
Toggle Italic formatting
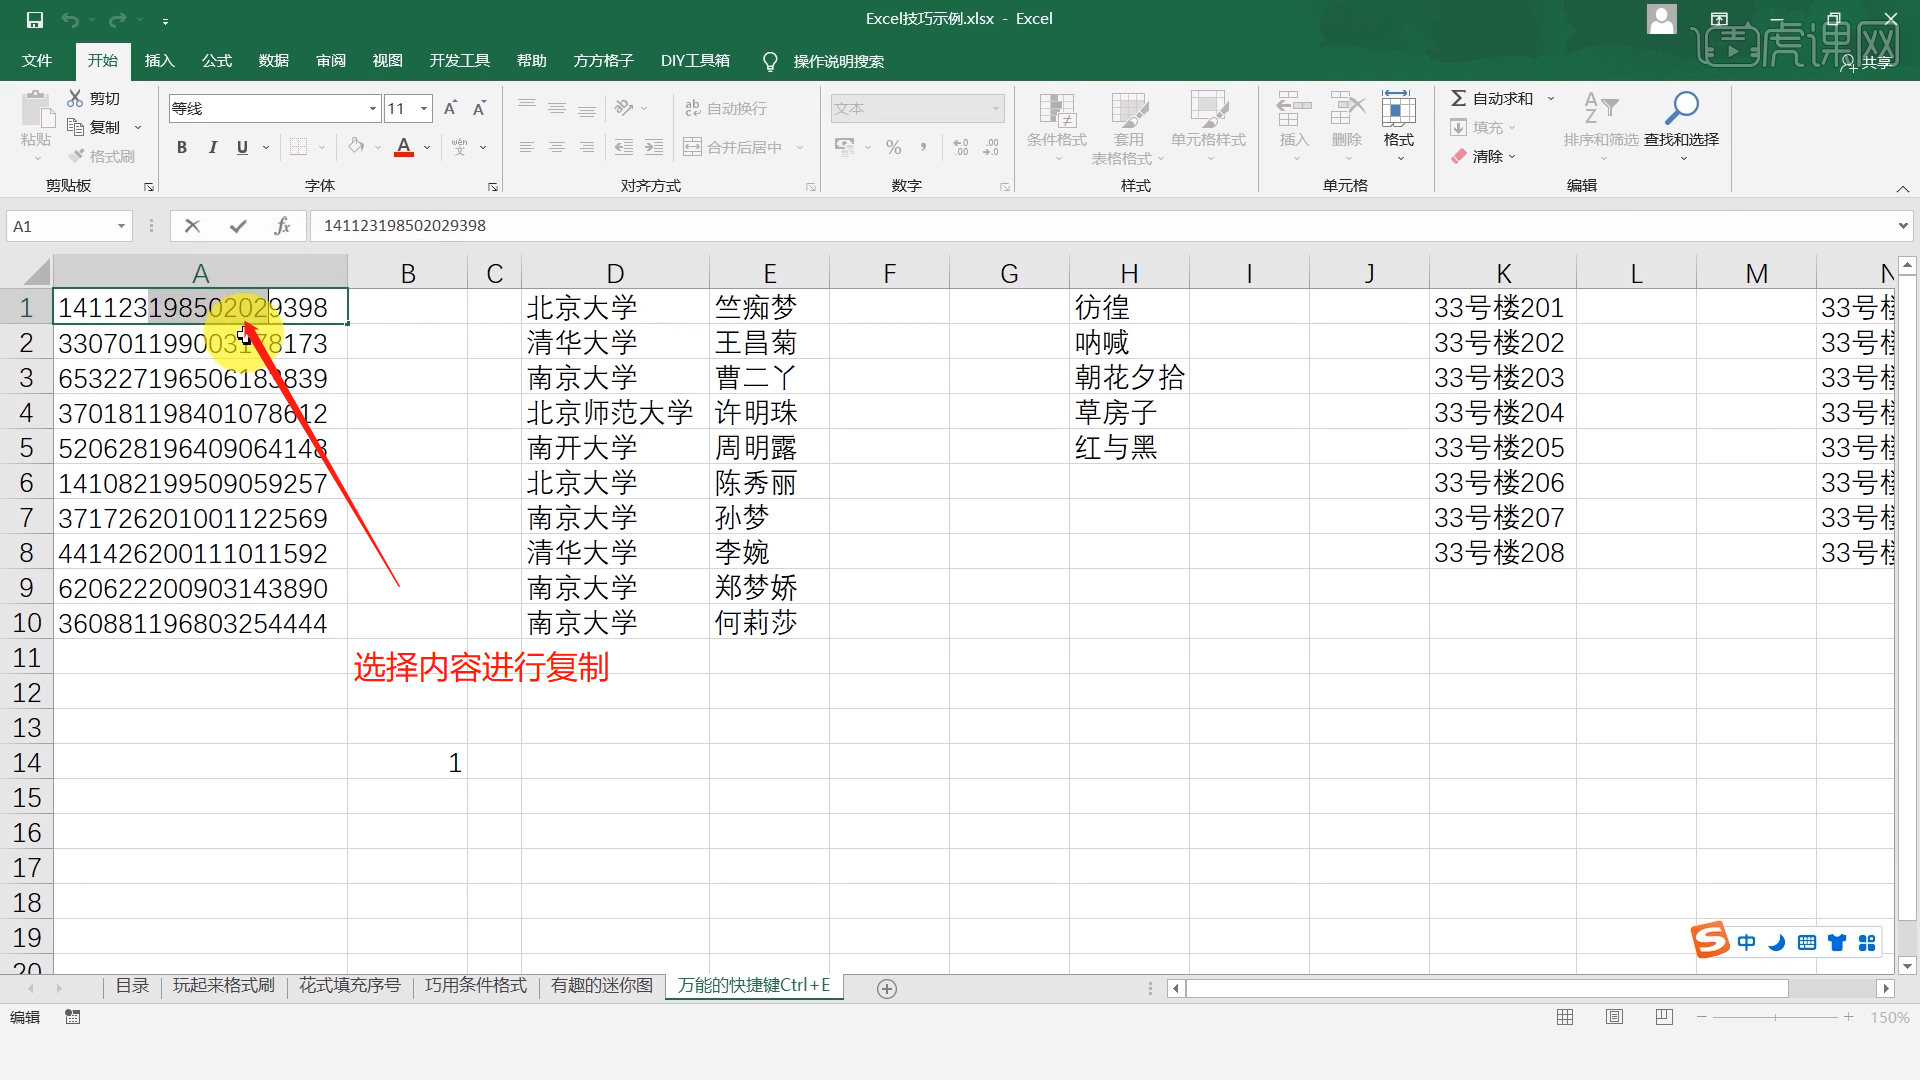(x=211, y=147)
